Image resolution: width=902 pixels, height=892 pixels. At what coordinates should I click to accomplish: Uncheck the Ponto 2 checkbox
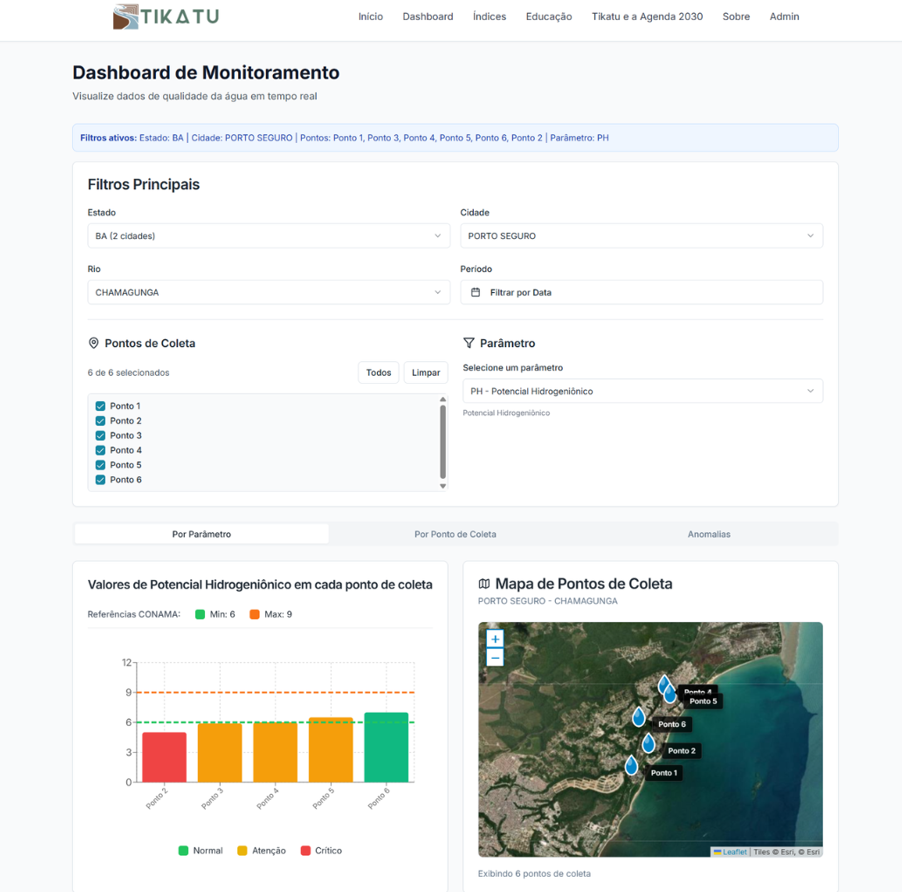[100, 421]
